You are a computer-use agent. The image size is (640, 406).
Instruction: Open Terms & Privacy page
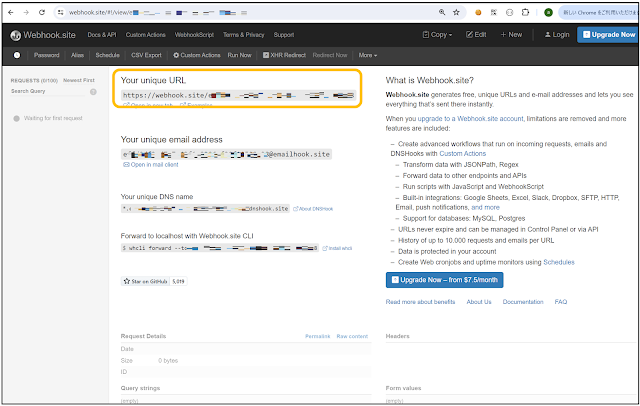click(244, 35)
